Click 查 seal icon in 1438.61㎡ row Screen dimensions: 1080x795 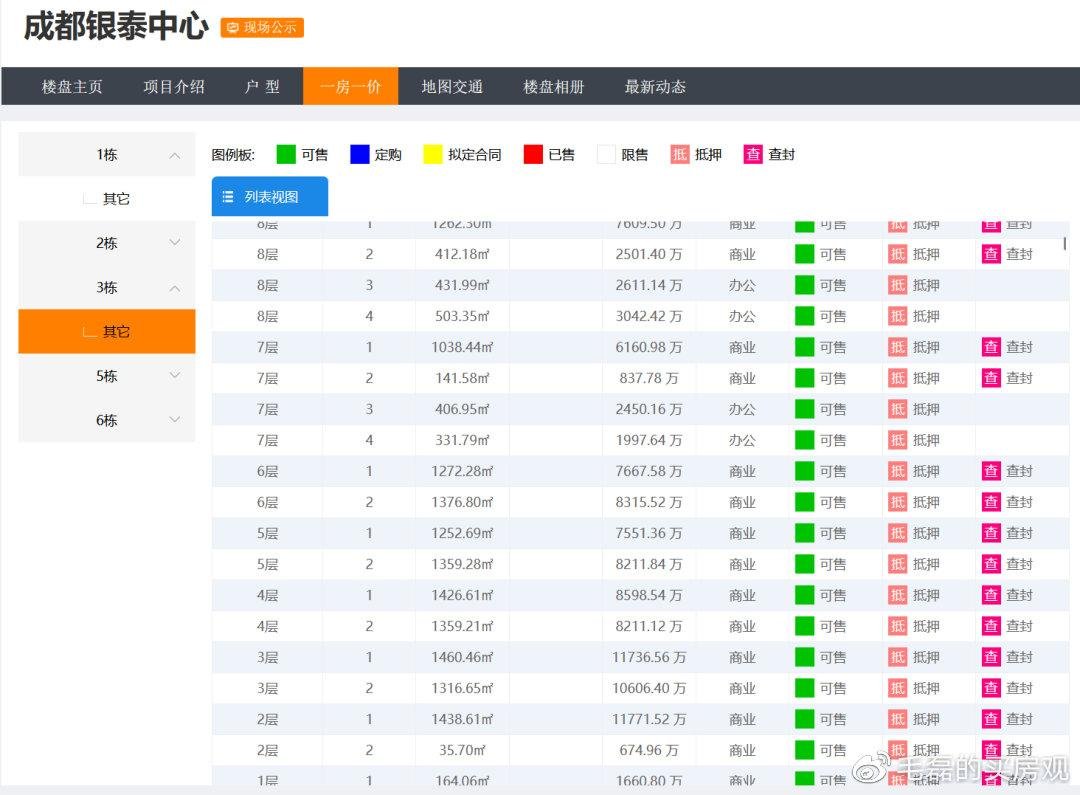(991, 719)
